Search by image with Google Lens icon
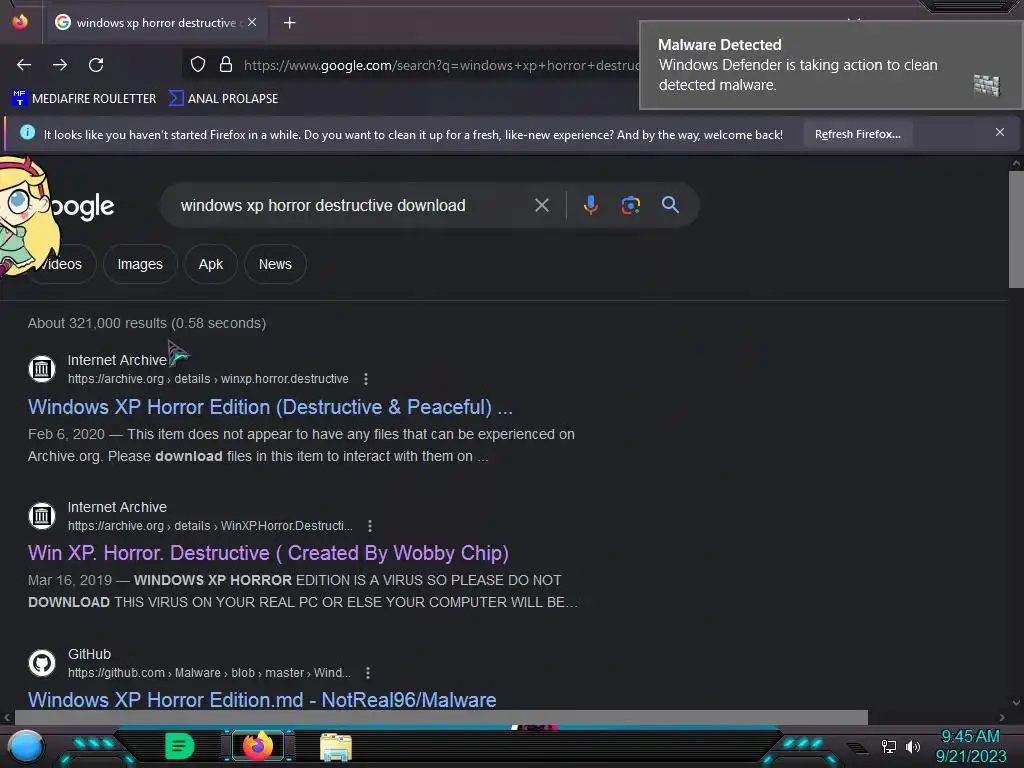The image size is (1024, 768). click(x=630, y=205)
